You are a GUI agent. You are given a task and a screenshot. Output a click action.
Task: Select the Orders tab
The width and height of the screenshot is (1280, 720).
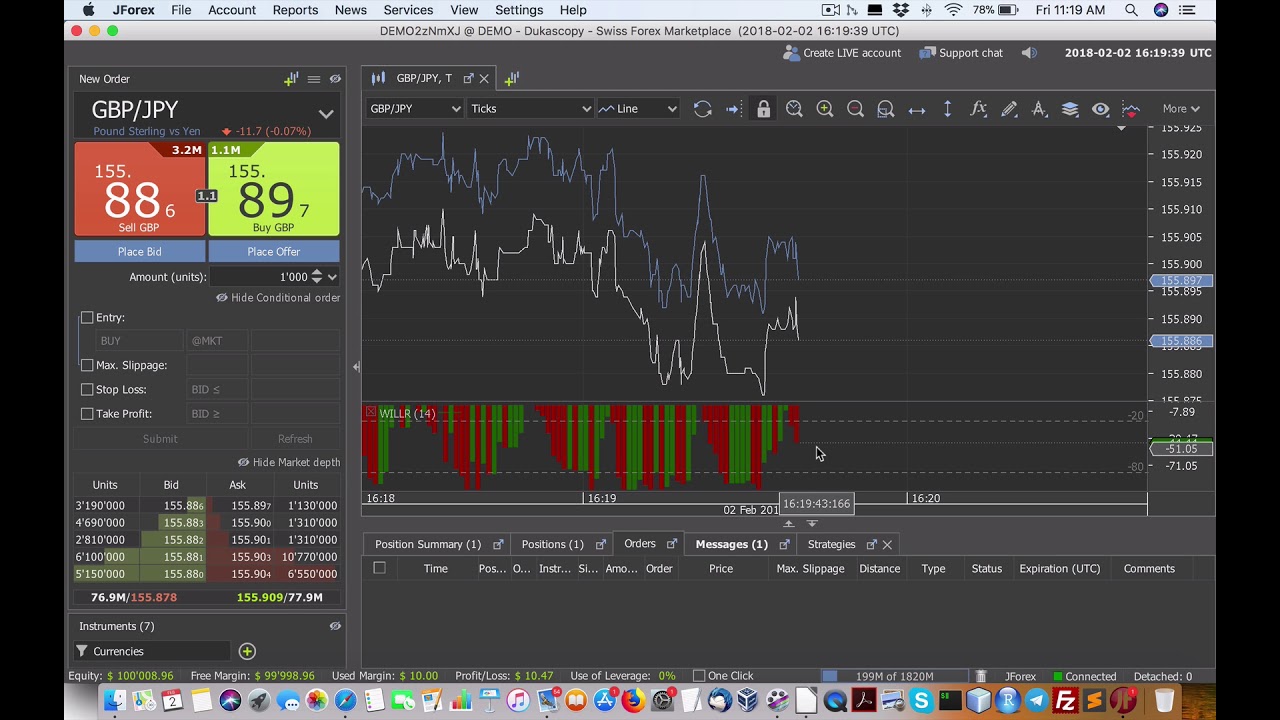click(x=640, y=545)
